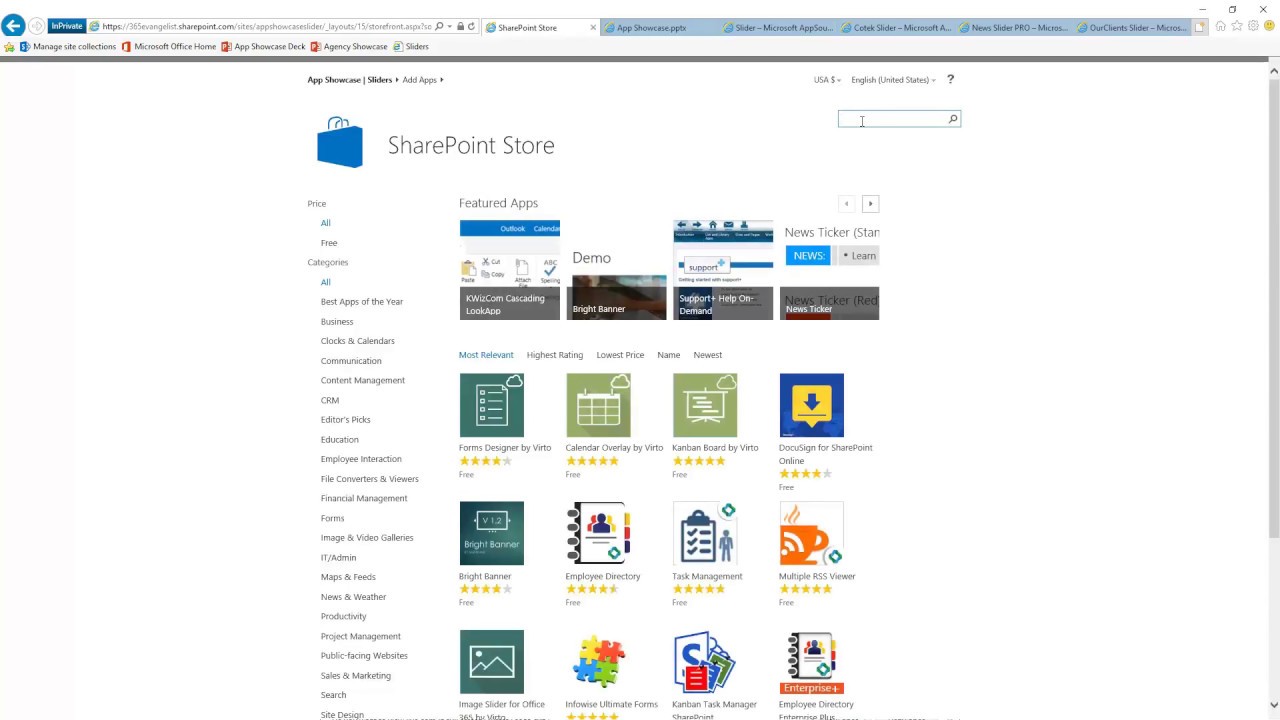The width and height of the screenshot is (1280, 720).
Task: Open the Infowise Ultimate Forms puzzle icon
Action: (598, 662)
